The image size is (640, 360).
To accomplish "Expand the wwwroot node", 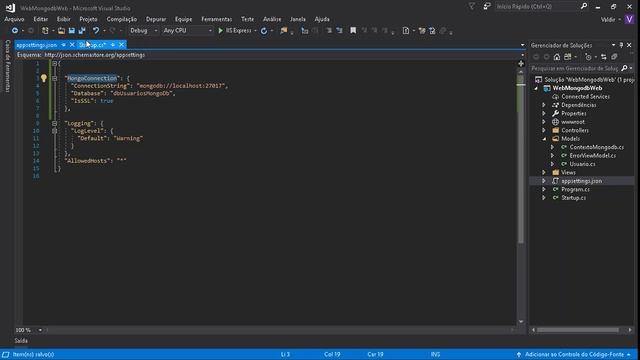I will click(544, 122).
